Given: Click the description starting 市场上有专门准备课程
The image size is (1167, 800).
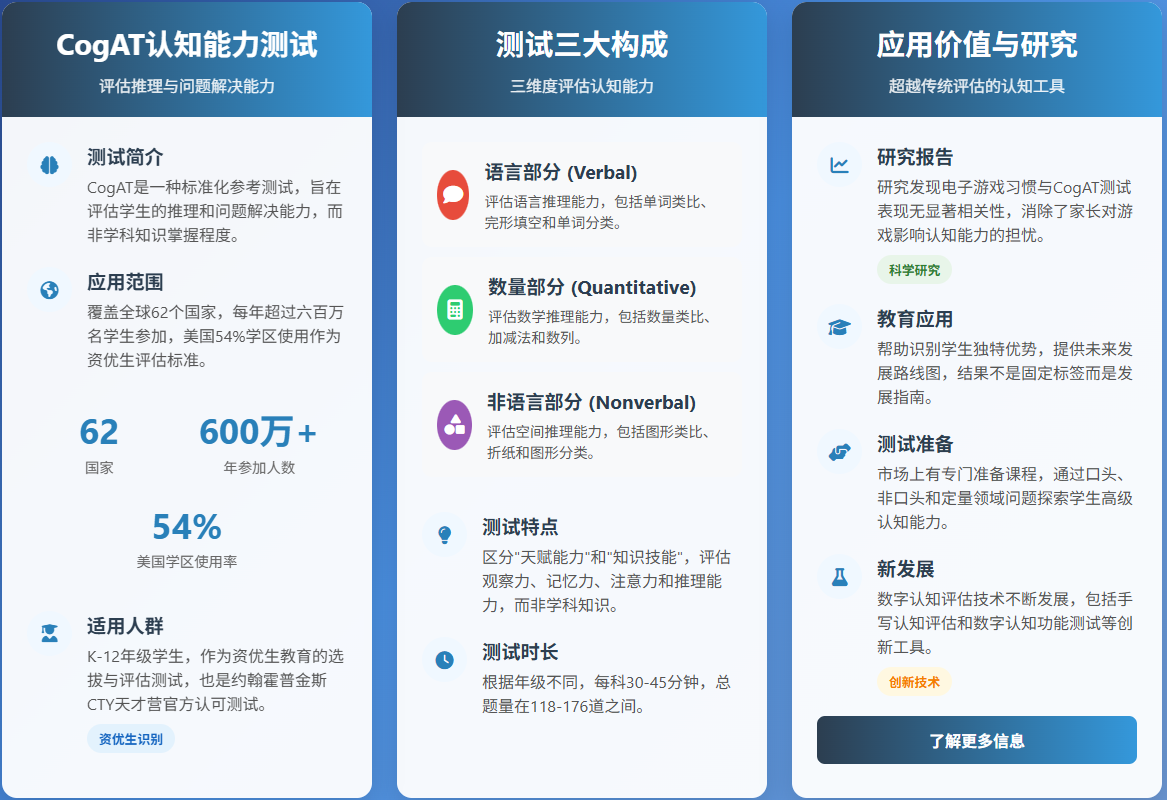Looking at the screenshot, I should 1005,499.
